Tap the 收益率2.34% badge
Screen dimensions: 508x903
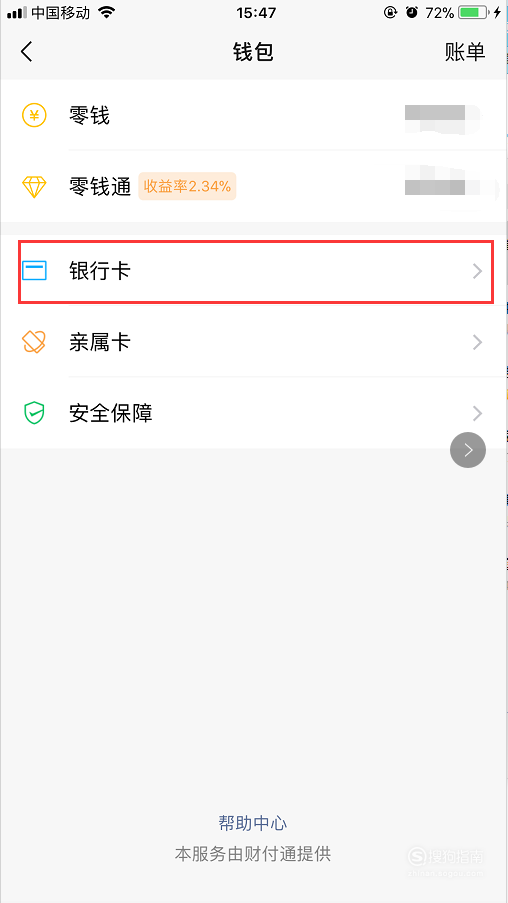click(x=187, y=187)
